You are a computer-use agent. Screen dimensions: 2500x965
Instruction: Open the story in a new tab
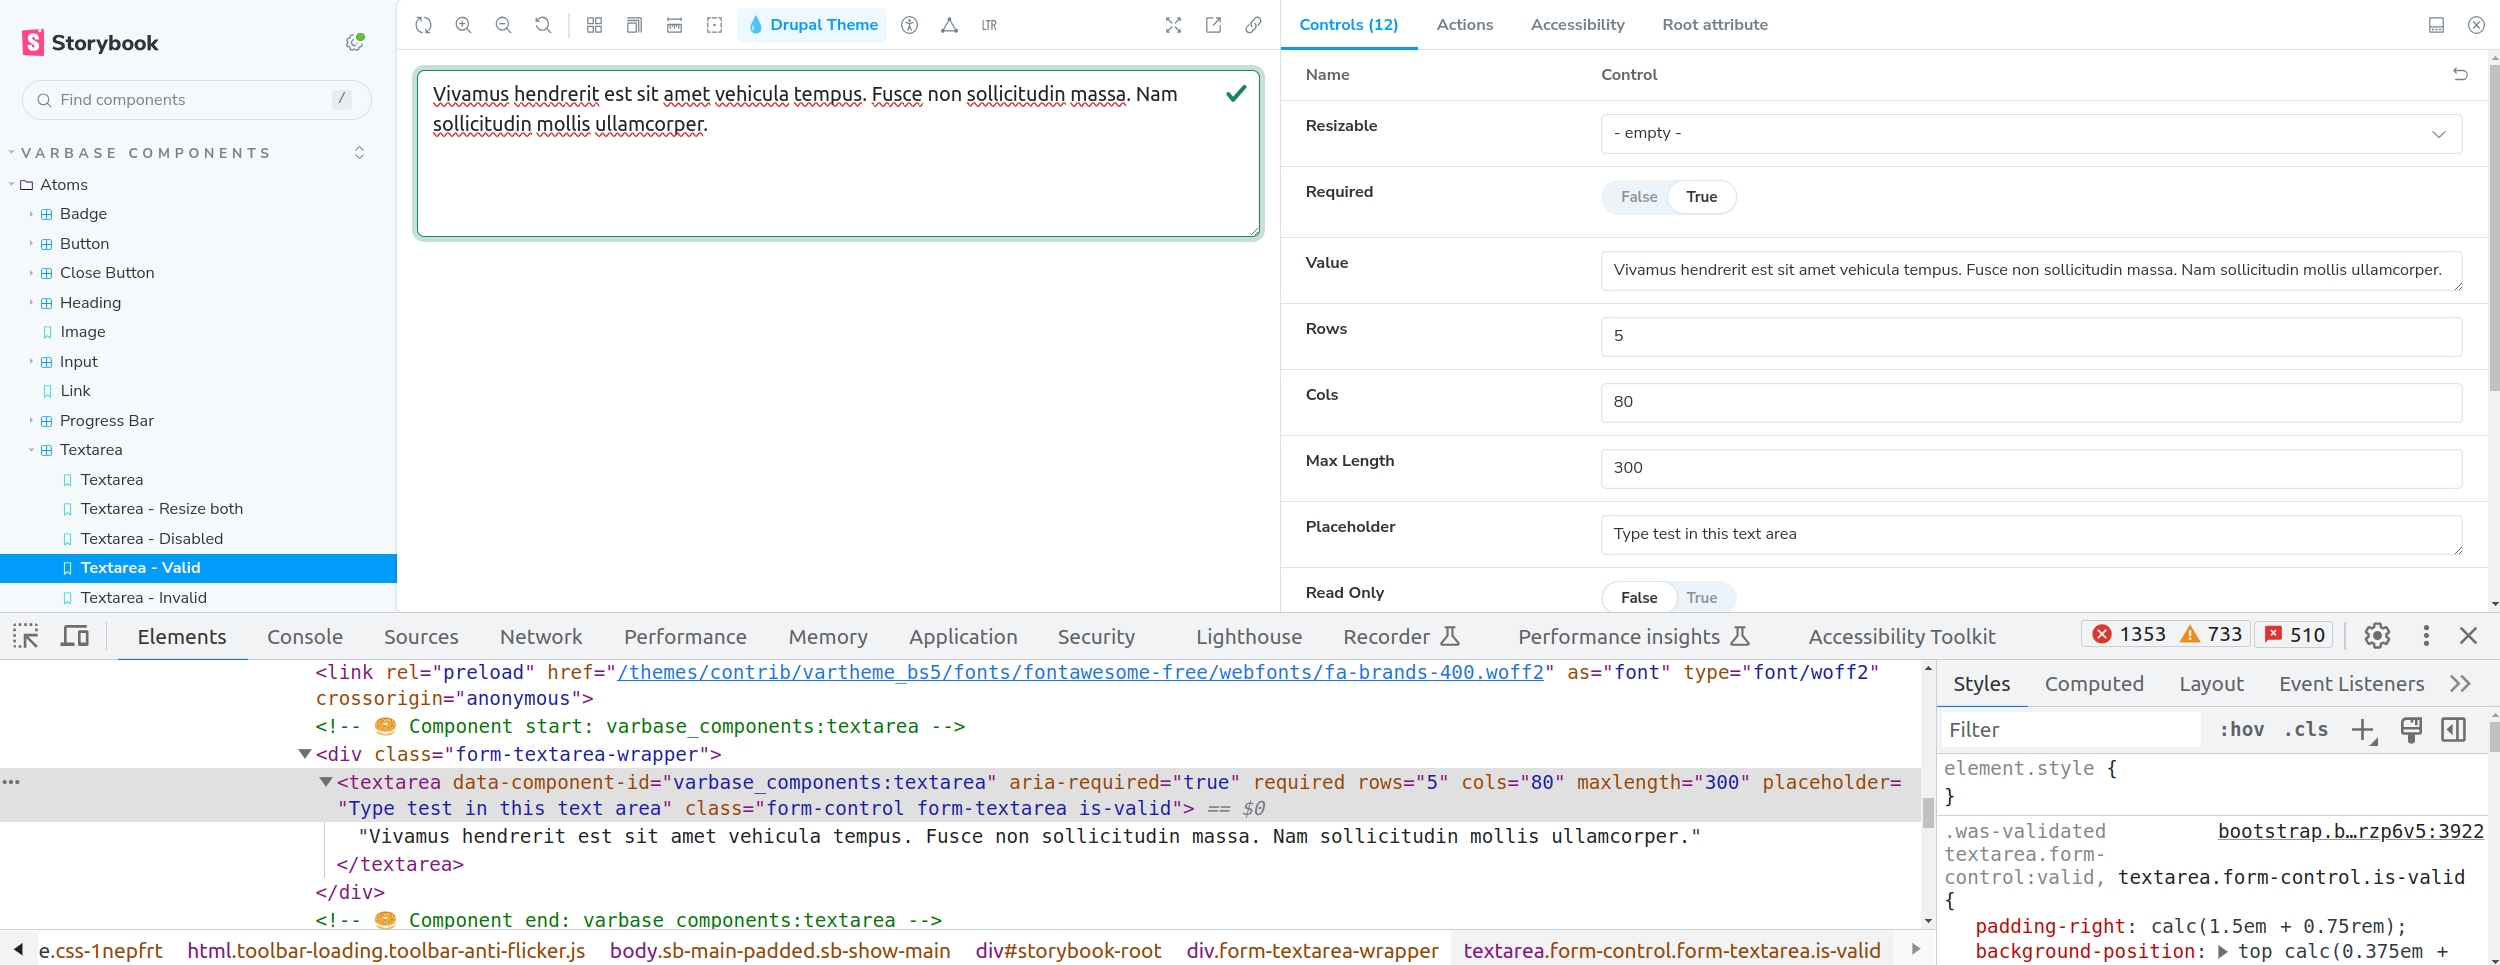[1213, 25]
